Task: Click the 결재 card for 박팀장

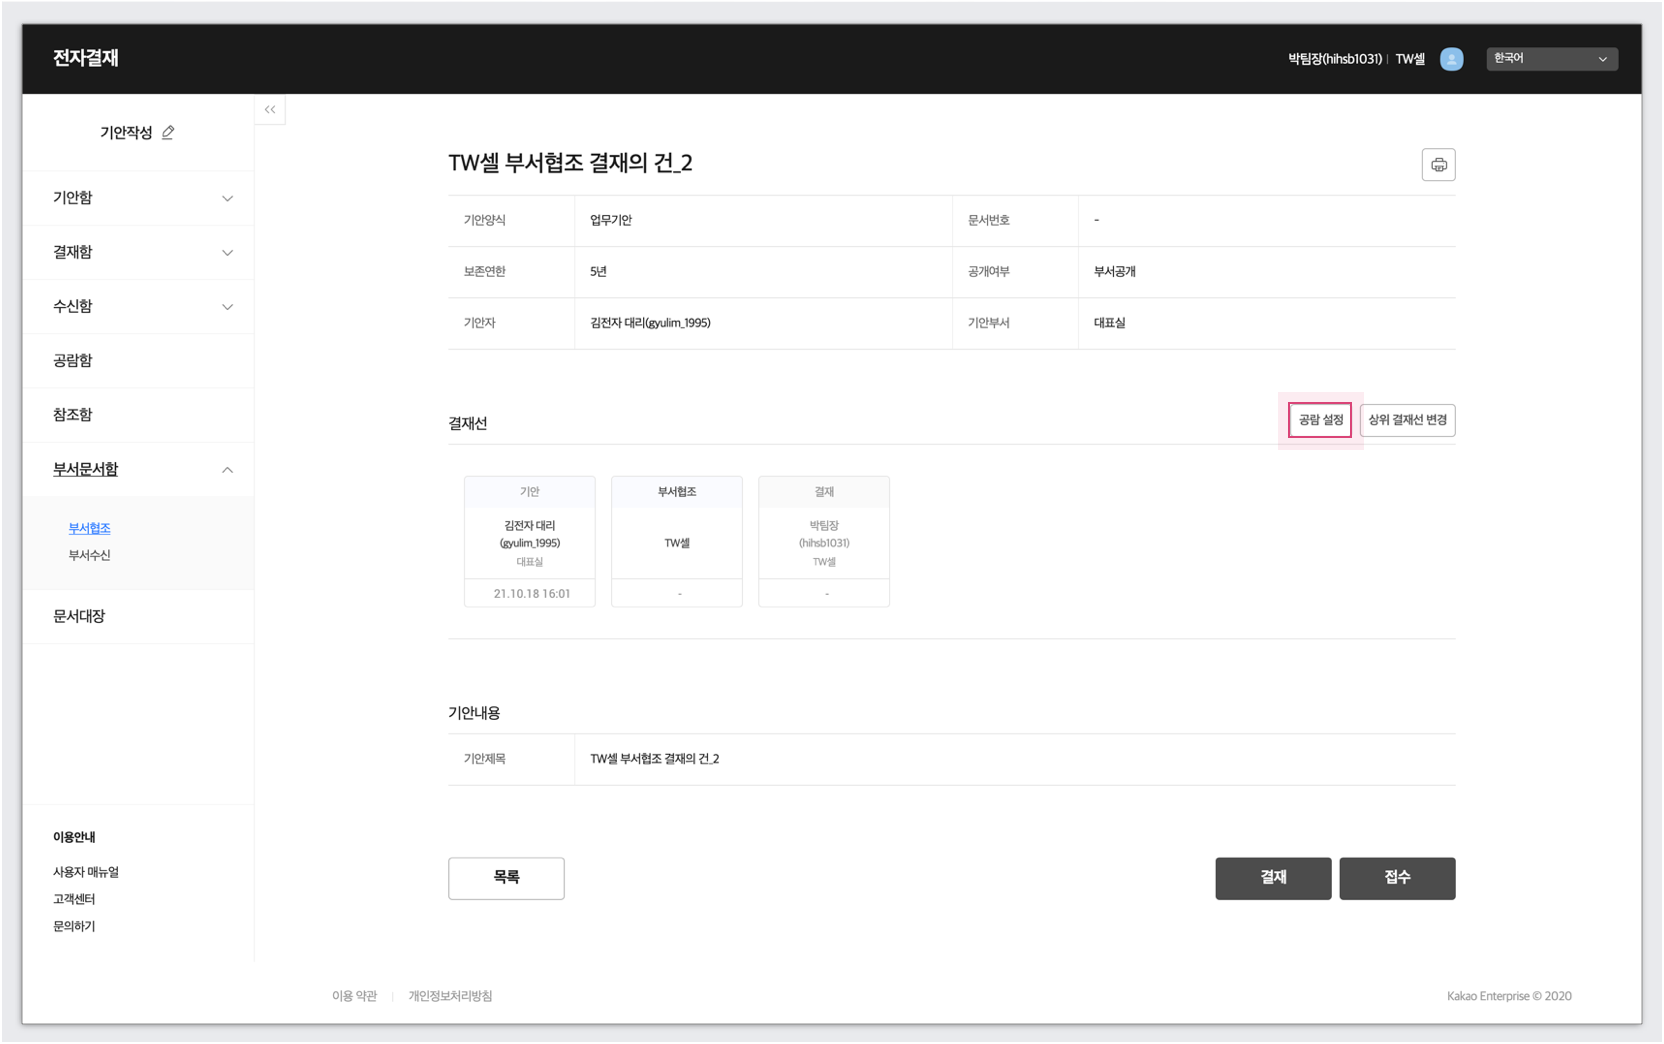Action: point(824,541)
